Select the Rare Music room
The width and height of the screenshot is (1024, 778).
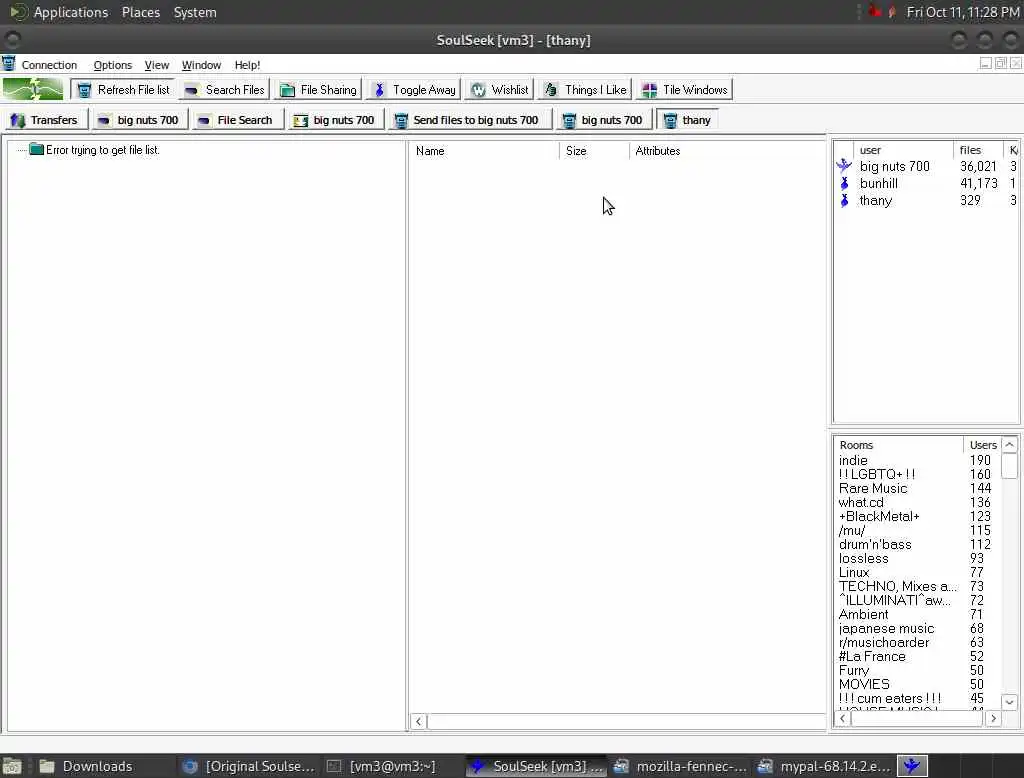[872, 489]
